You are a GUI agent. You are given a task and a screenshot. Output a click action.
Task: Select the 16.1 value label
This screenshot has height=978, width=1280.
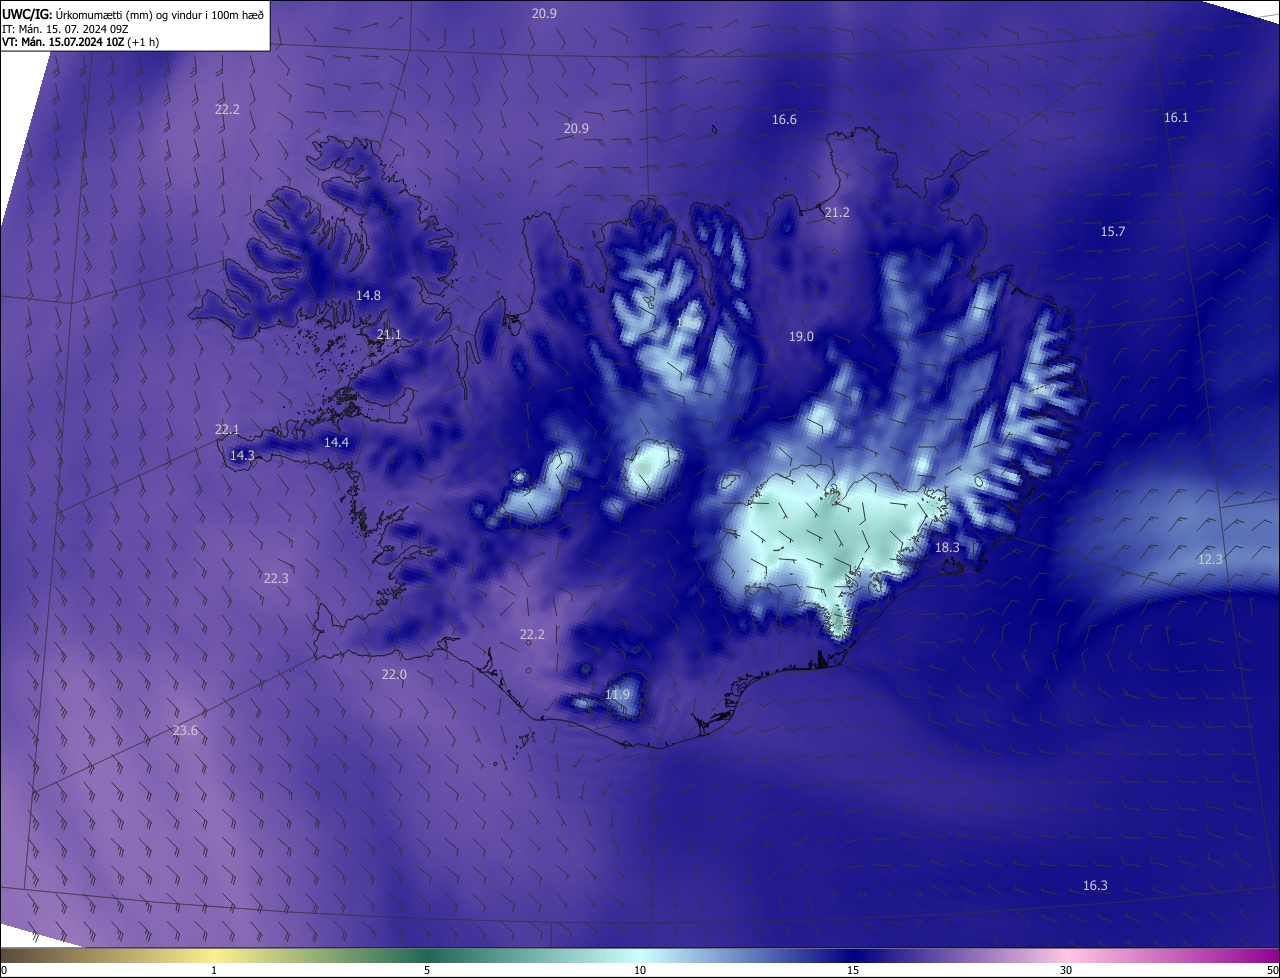tap(1176, 118)
